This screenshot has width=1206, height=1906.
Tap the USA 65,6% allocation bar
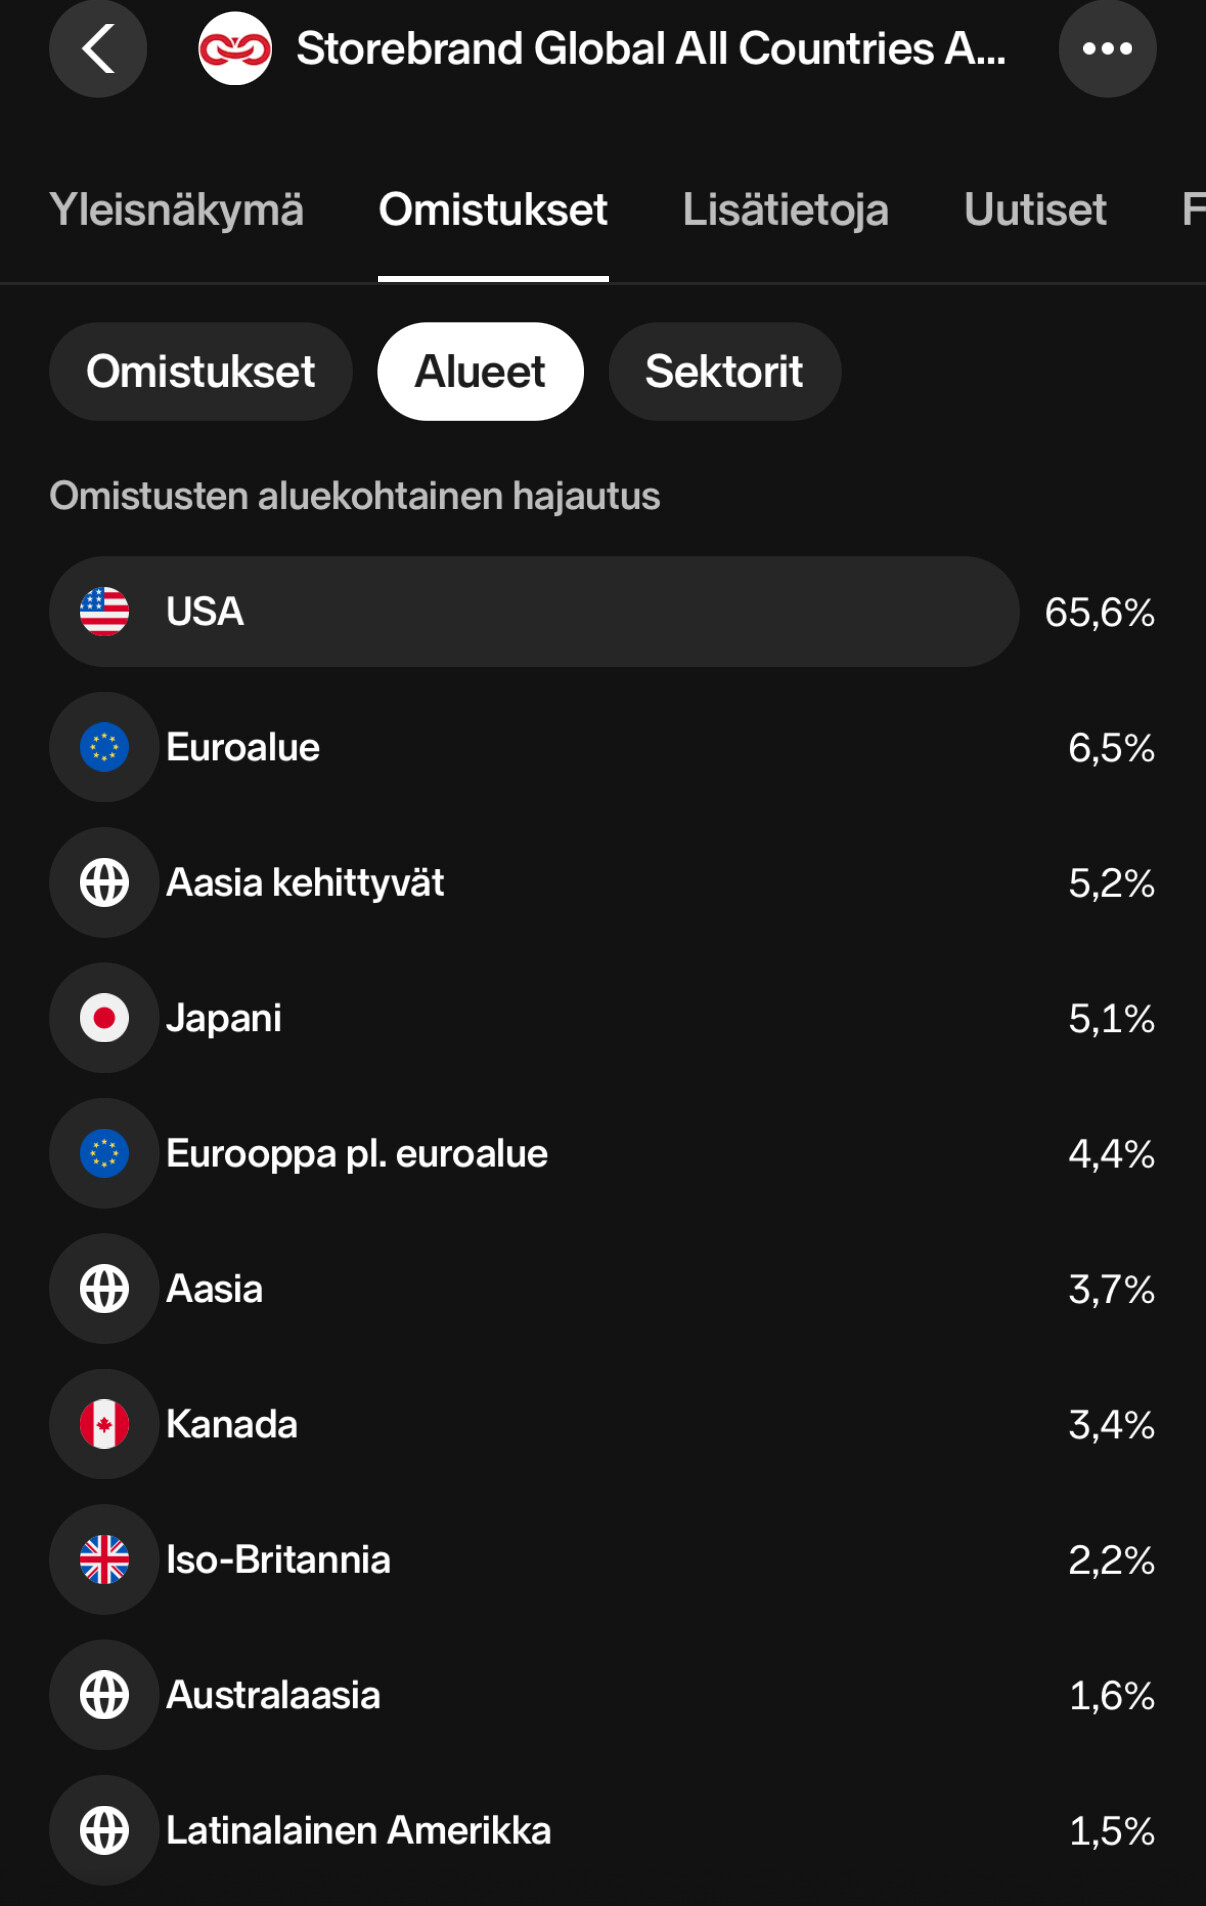pos(534,612)
